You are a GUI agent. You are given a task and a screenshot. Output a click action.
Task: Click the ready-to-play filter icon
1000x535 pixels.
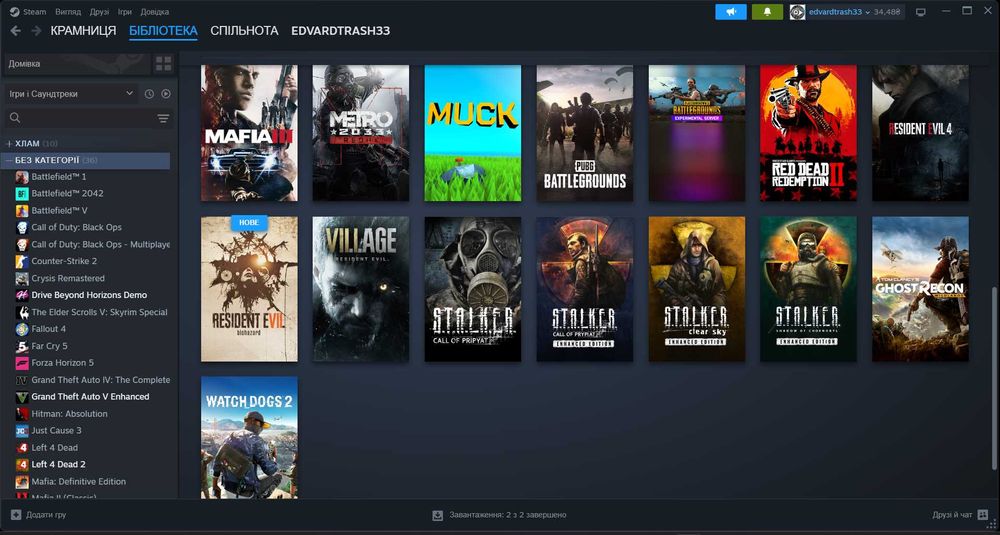(x=166, y=94)
